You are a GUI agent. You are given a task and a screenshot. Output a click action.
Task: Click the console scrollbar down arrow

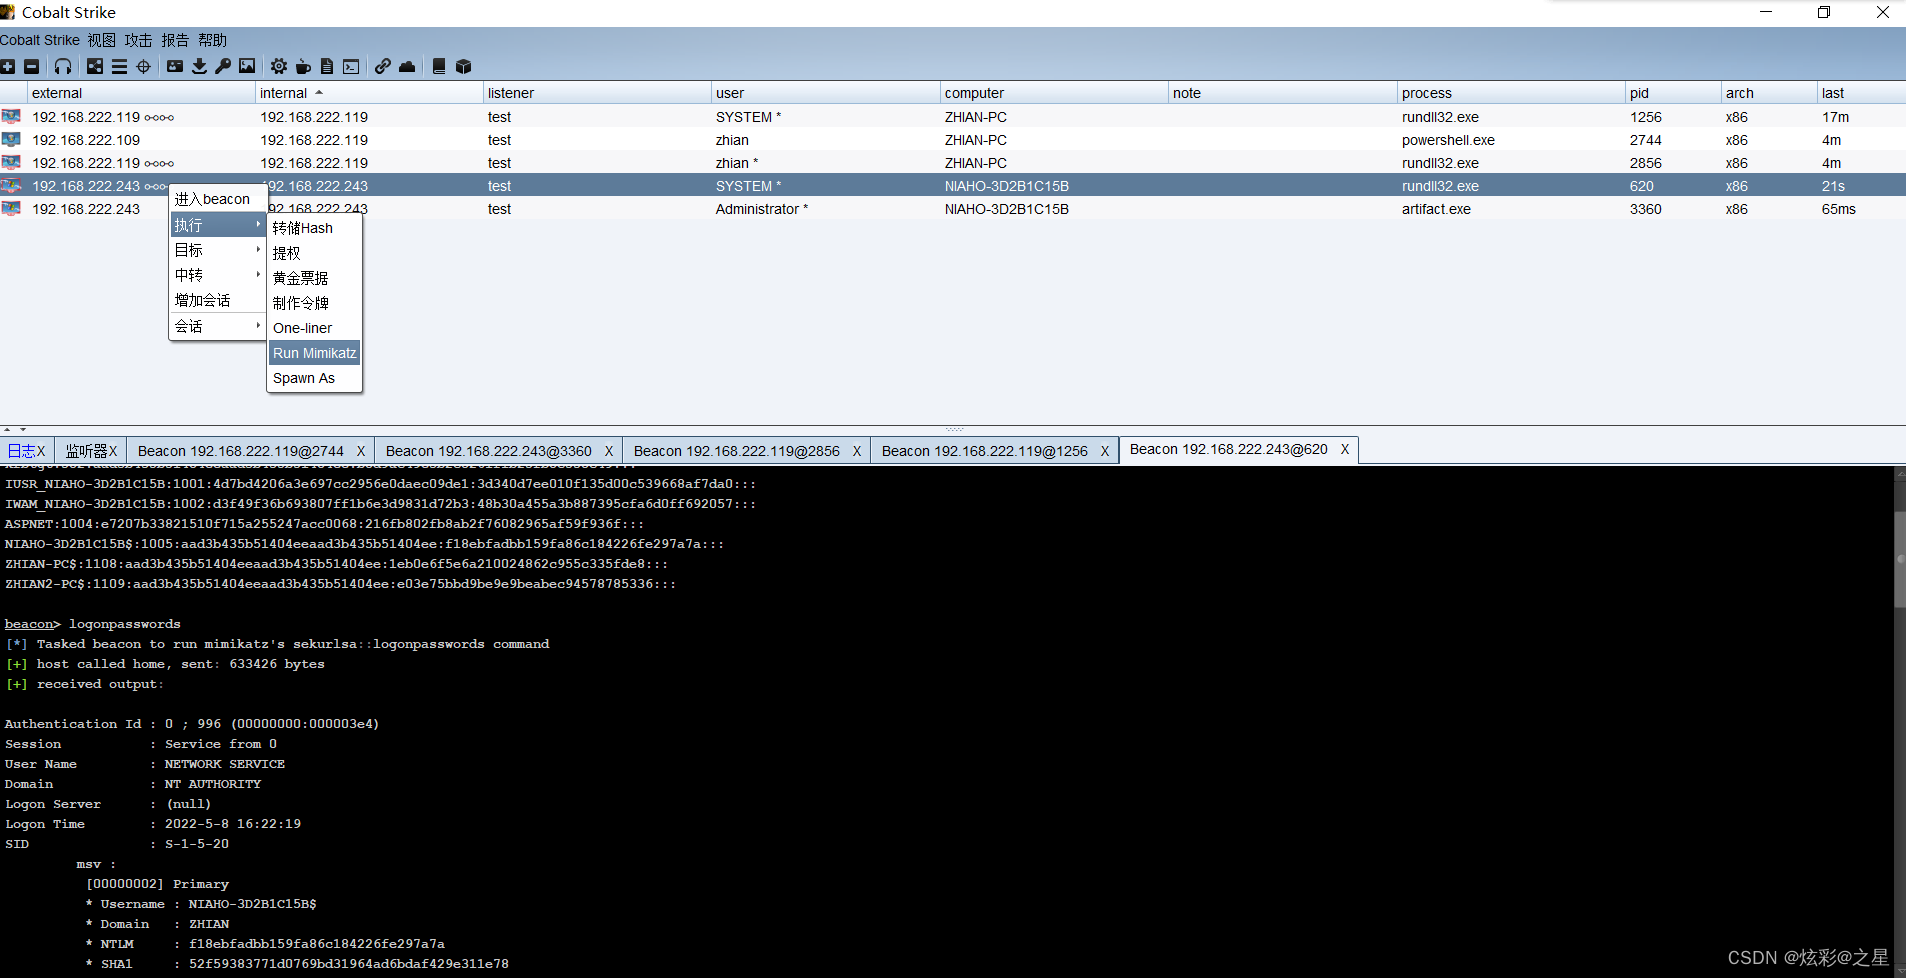1900,971
